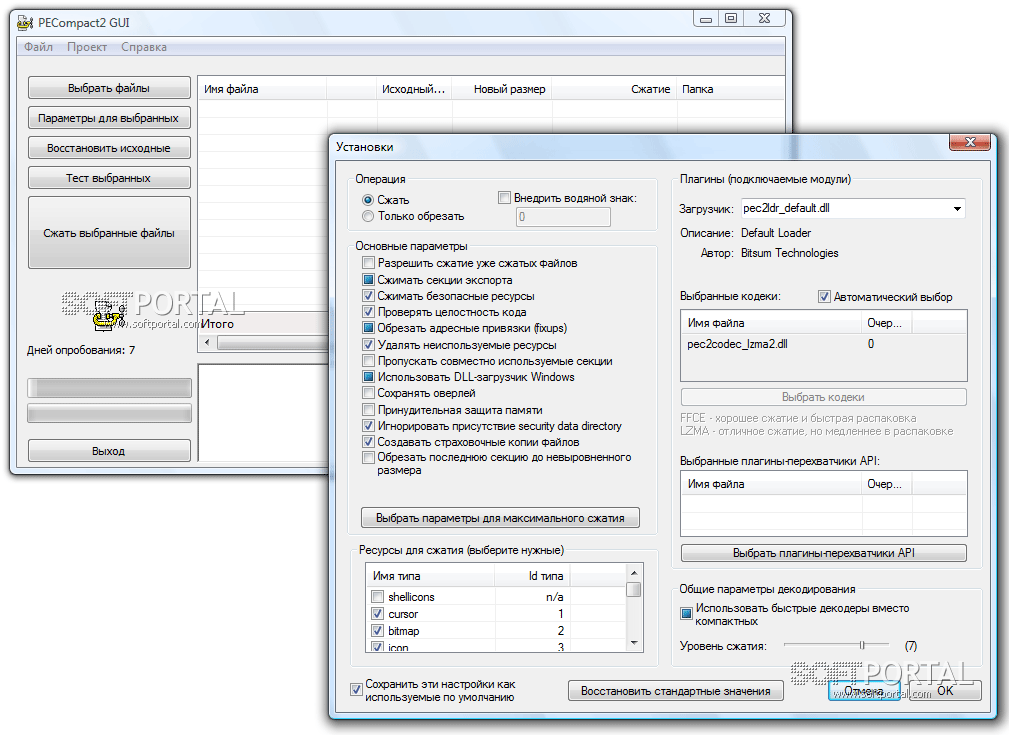Sort by Имя файла column in main window
The width and height of the screenshot is (1009, 735).
coord(262,89)
